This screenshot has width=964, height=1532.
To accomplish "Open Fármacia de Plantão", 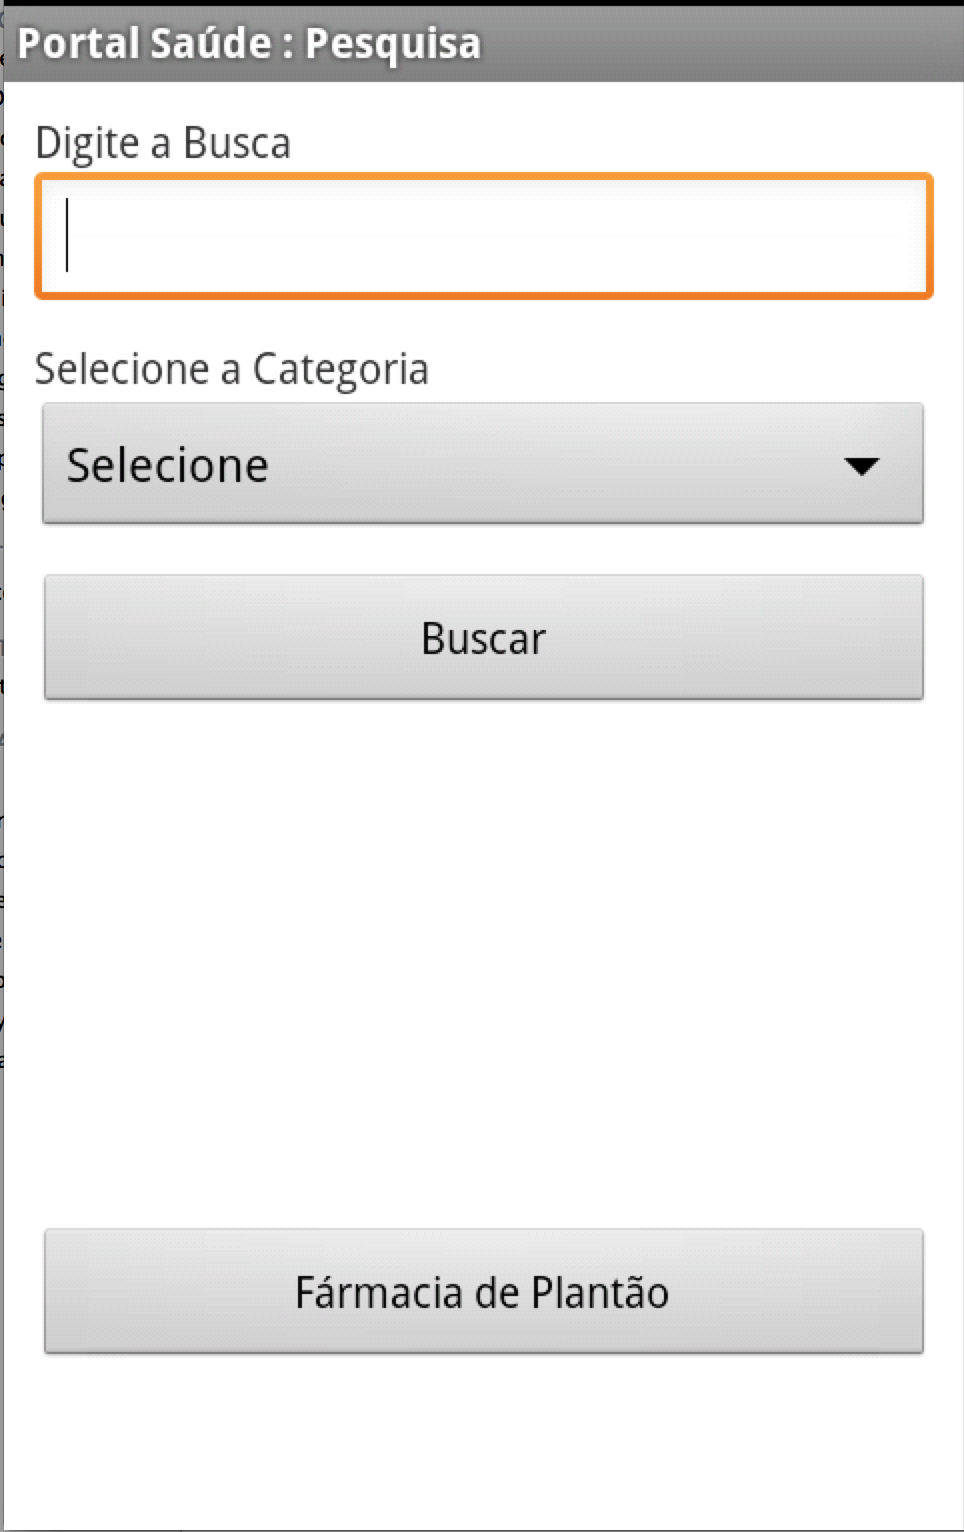I will coord(483,1292).
